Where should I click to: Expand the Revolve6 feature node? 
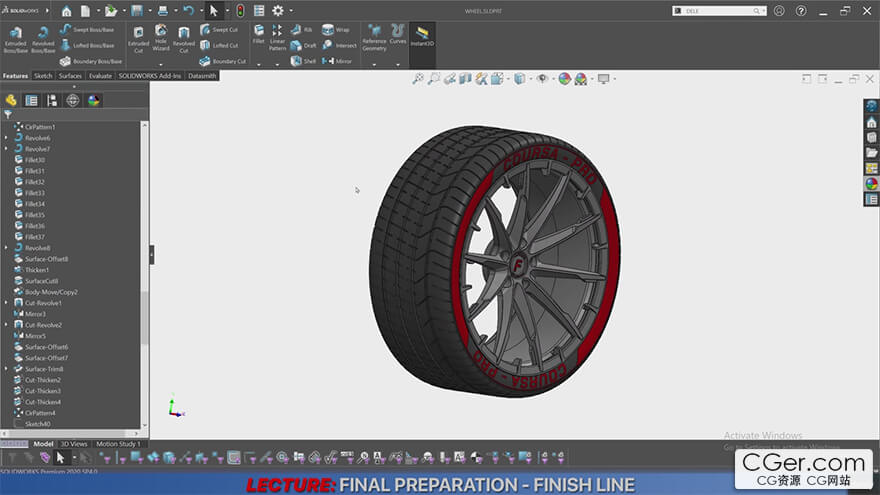pyautogui.click(x=6, y=138)
